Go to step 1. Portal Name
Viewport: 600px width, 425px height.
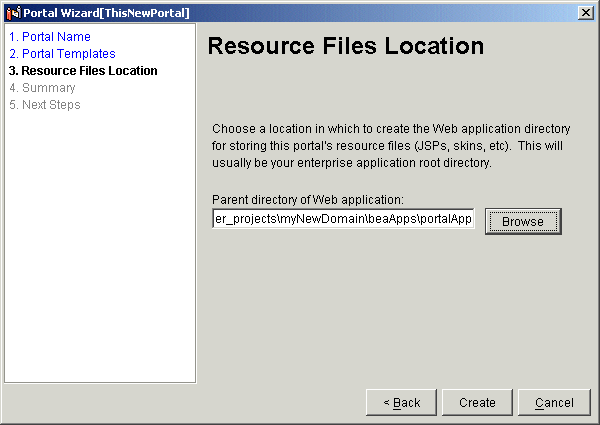pos(50,37)
